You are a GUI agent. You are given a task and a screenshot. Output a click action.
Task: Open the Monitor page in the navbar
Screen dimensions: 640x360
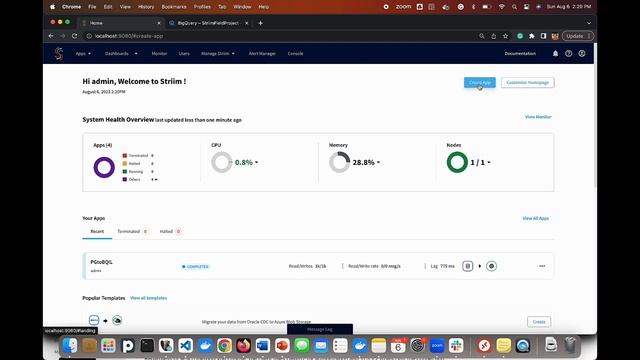[x=159, y=53]
